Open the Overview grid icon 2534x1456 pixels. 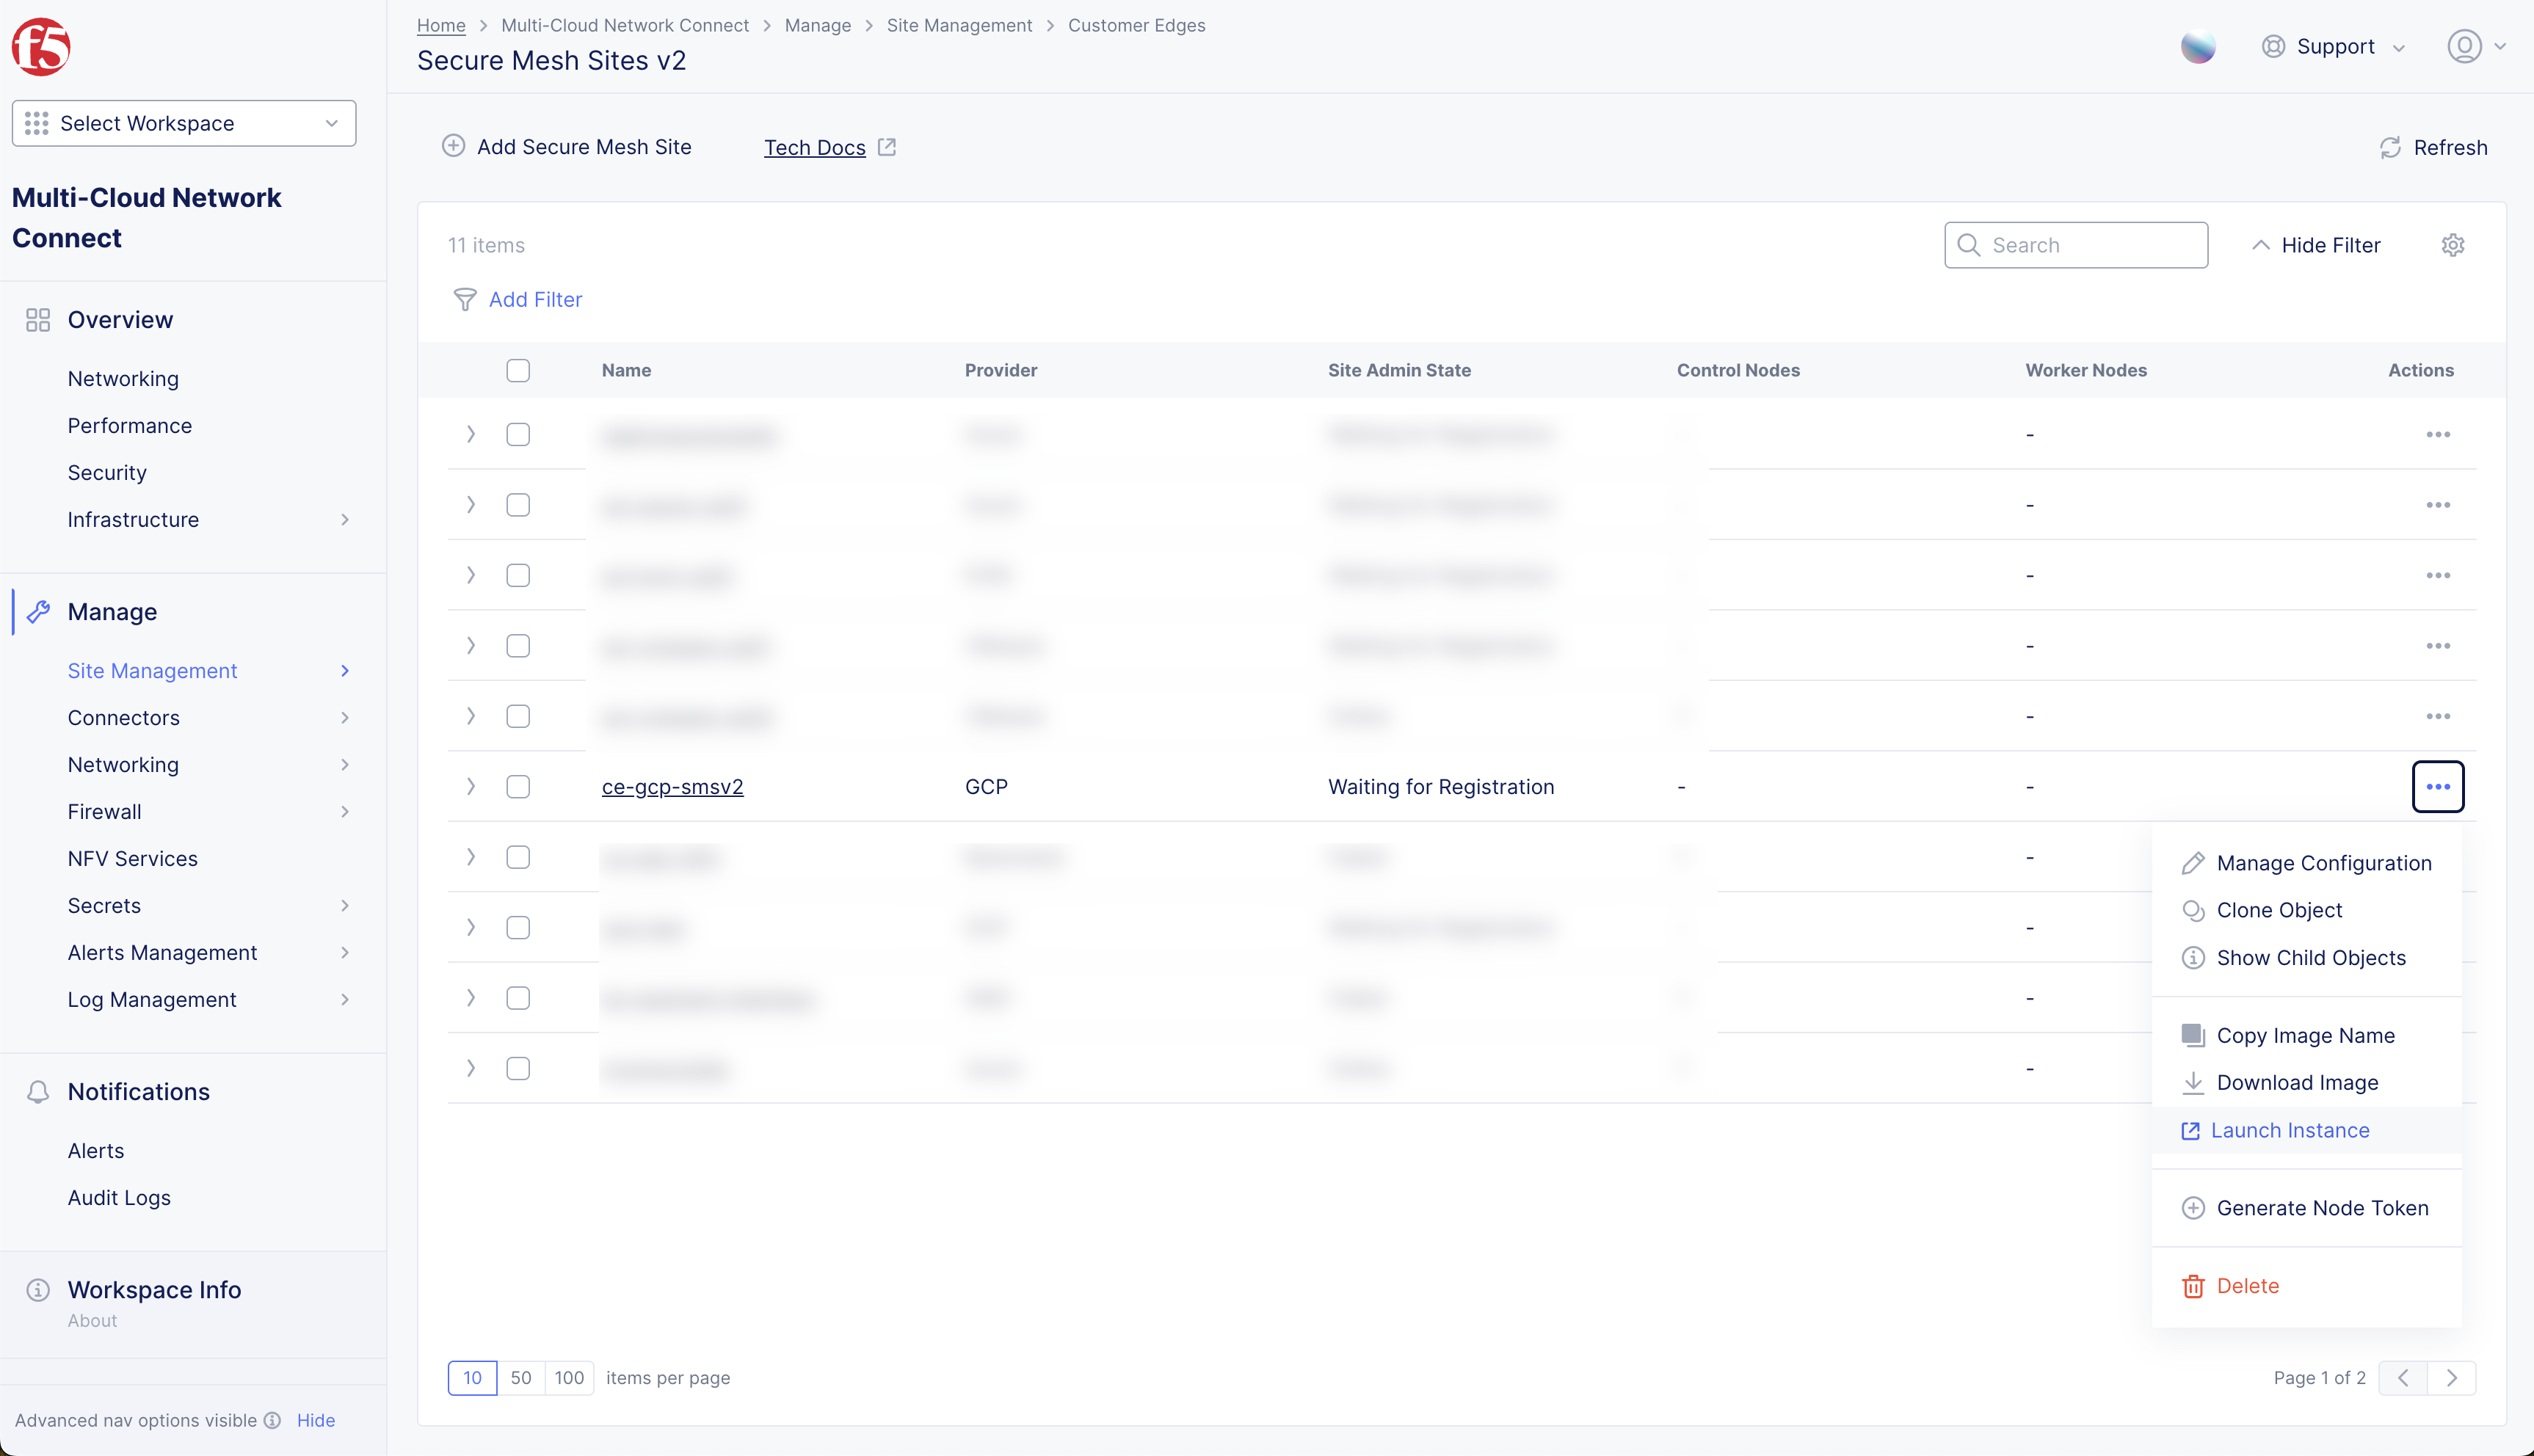point(38,320)
